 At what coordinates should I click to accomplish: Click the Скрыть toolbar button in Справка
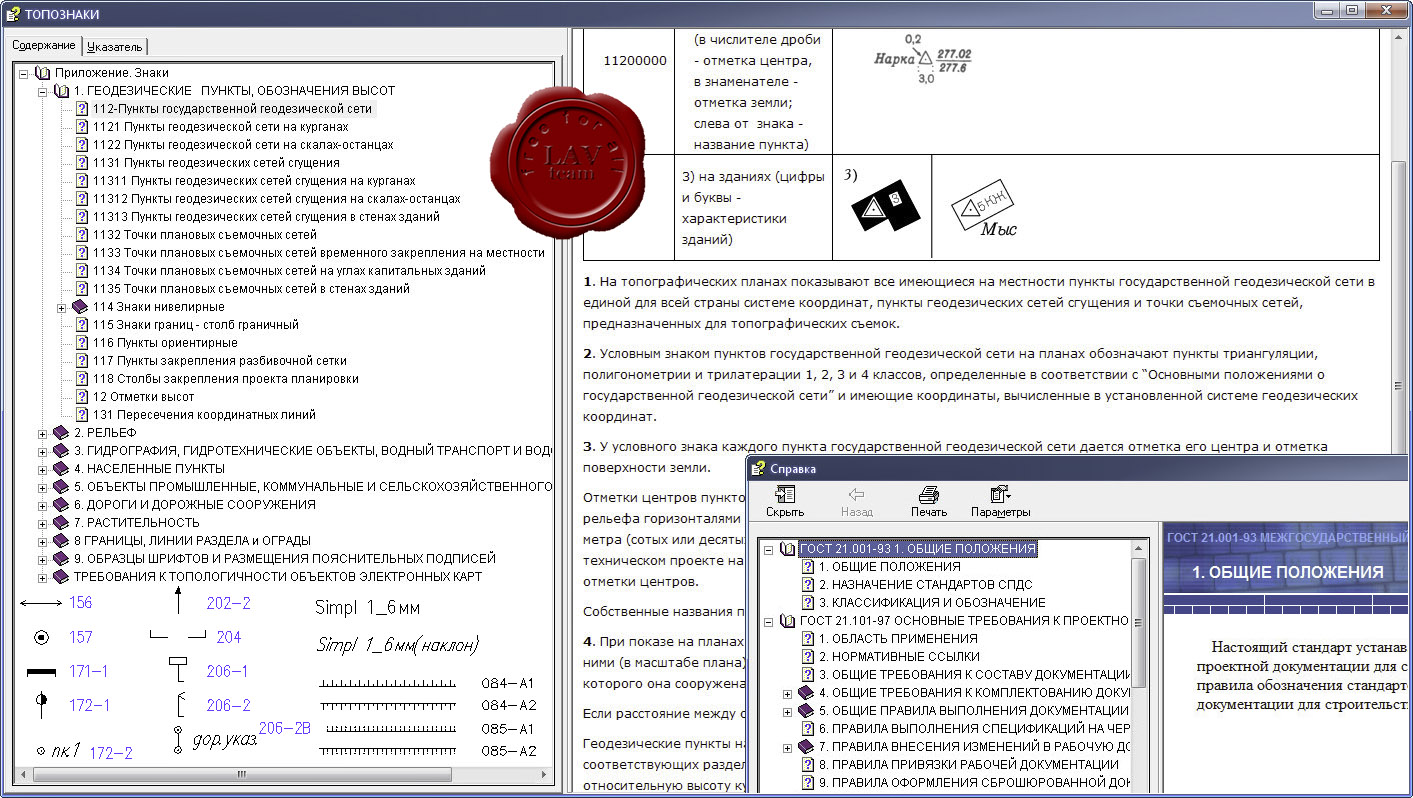click(x=785, y=501)
